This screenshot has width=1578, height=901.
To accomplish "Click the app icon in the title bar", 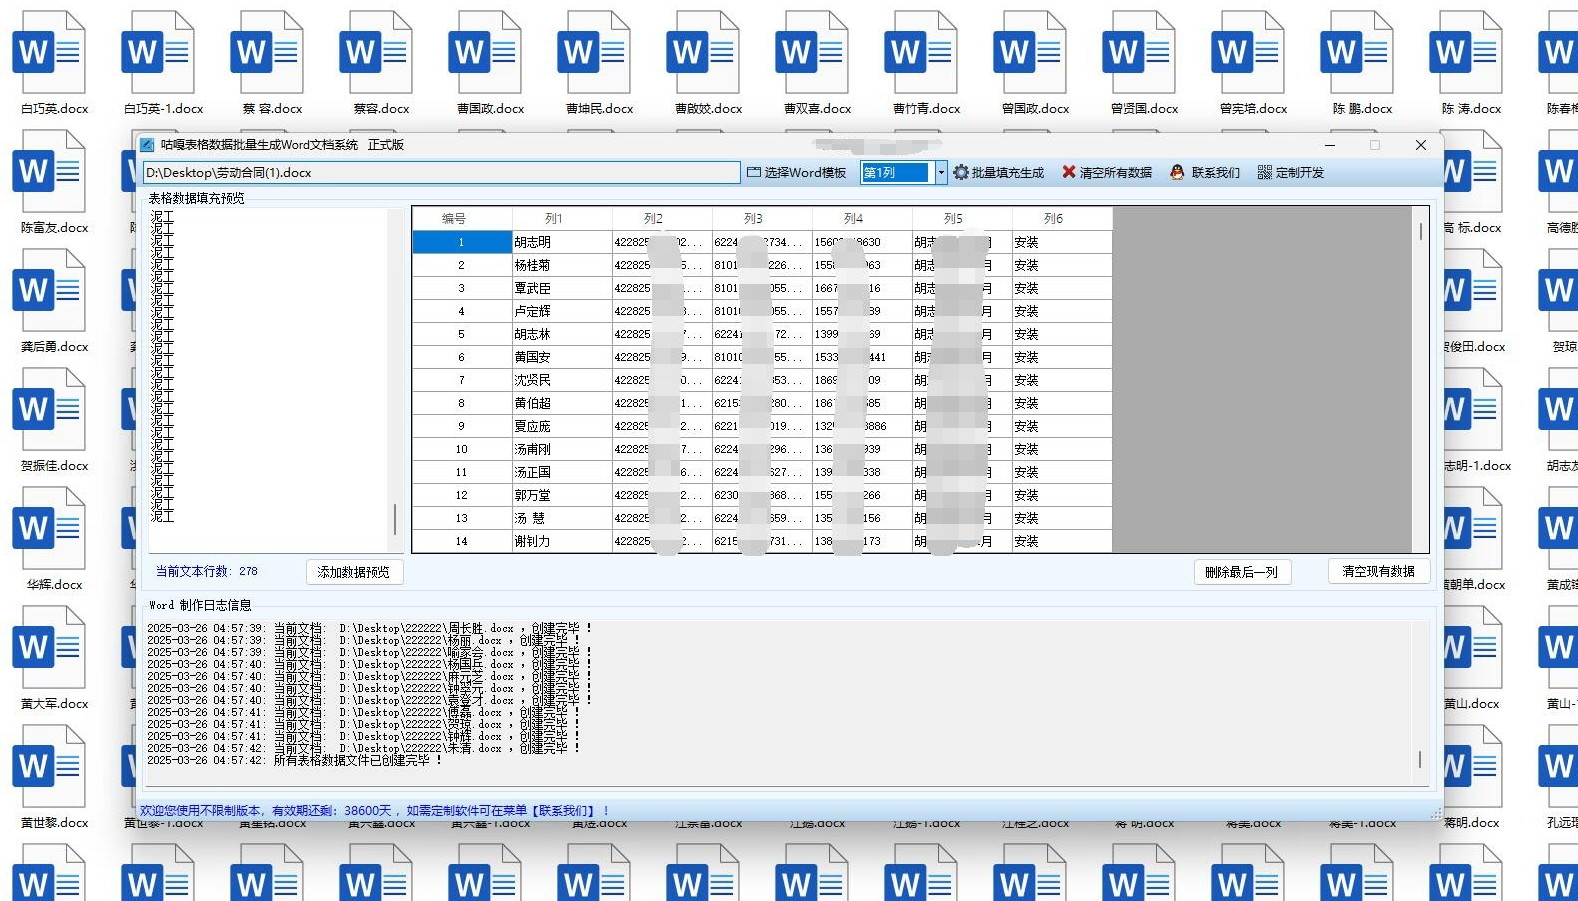I will point(147,145).
